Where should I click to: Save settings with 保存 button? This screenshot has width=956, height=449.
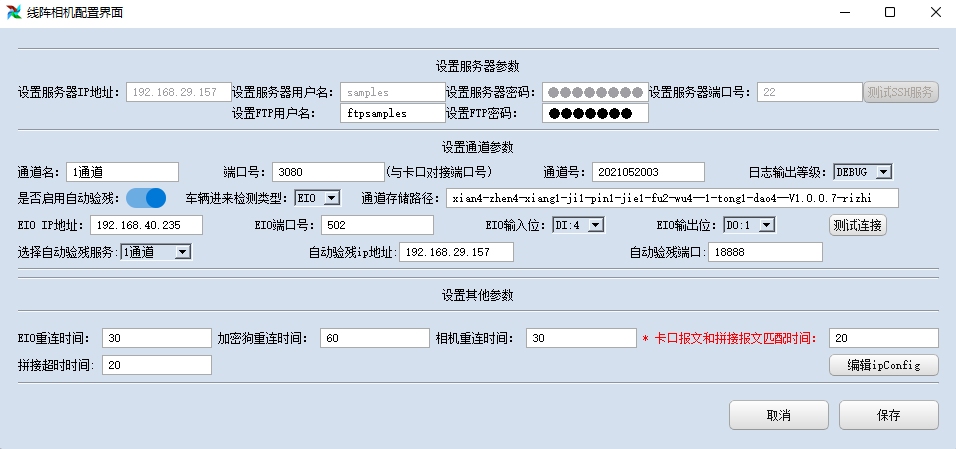(x=888, y=415)
